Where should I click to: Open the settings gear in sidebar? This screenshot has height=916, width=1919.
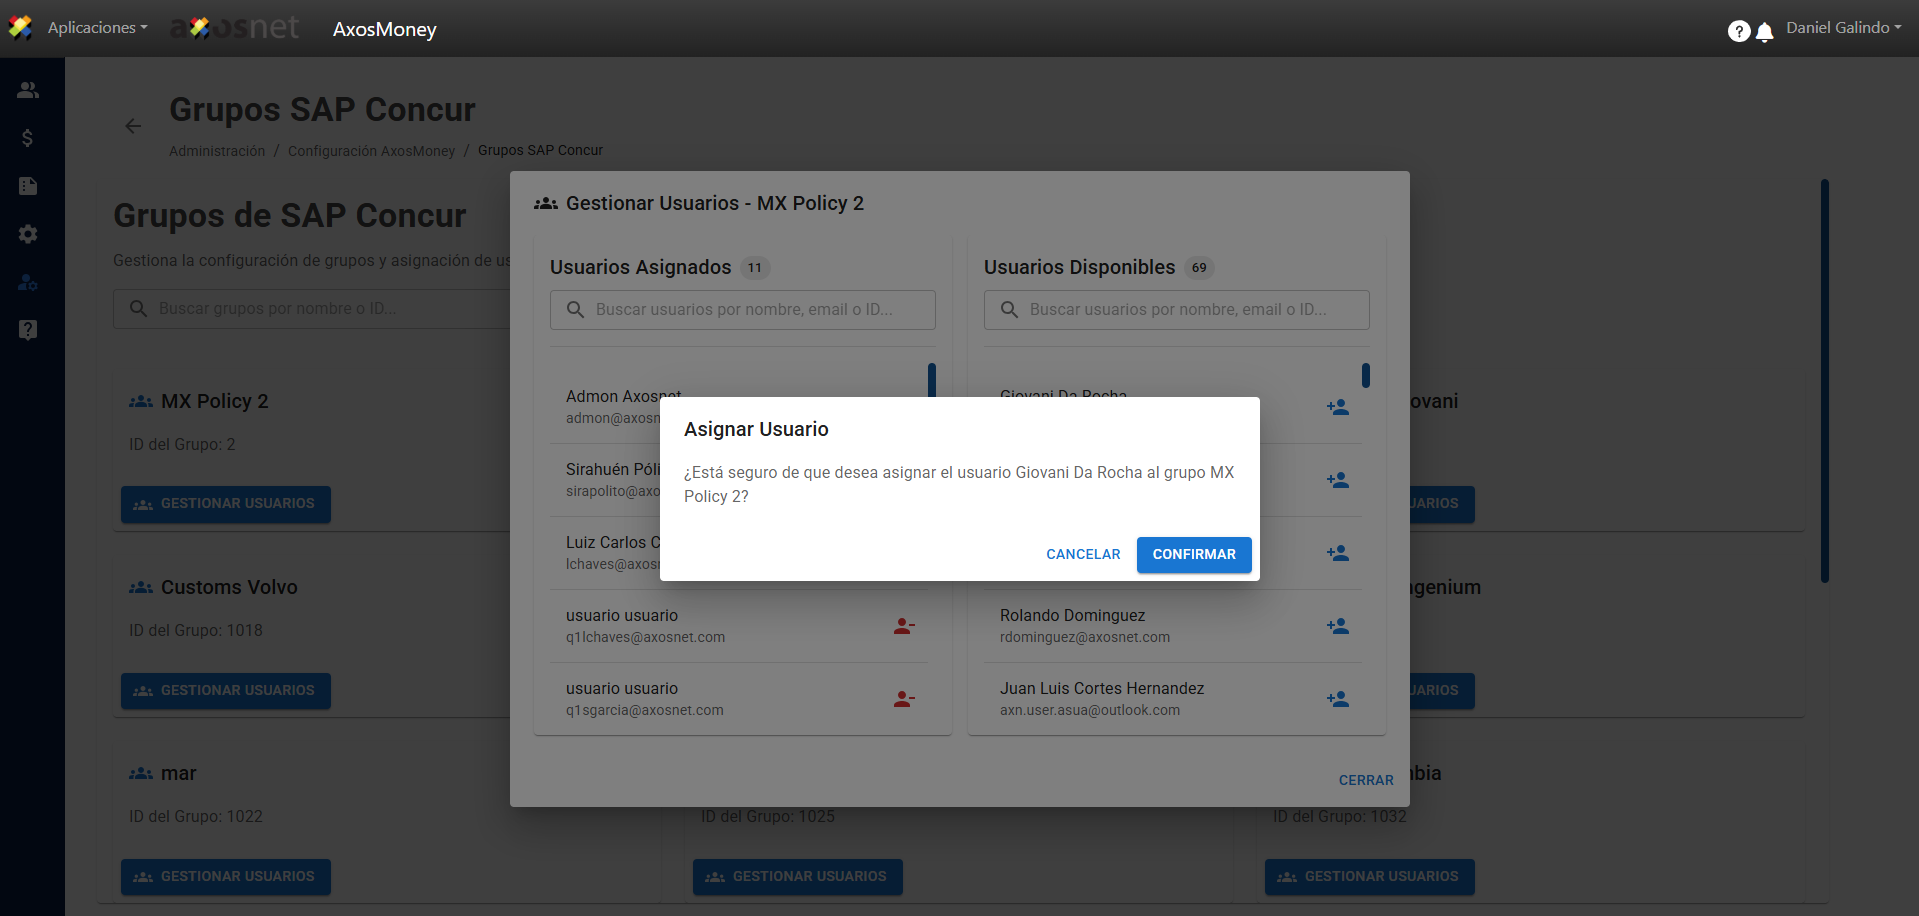[28, 234]
